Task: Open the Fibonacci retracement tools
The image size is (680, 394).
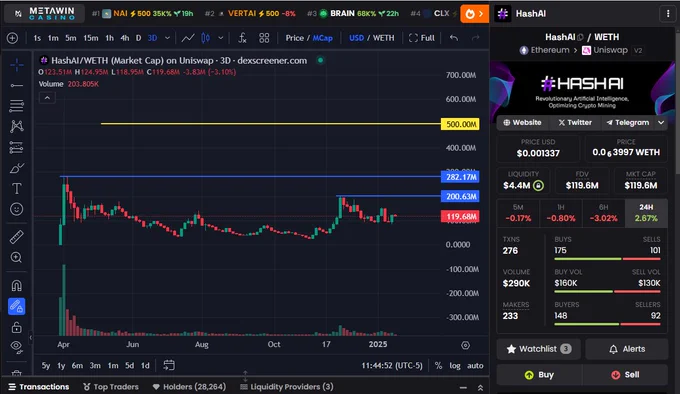Action: [16, 105]
